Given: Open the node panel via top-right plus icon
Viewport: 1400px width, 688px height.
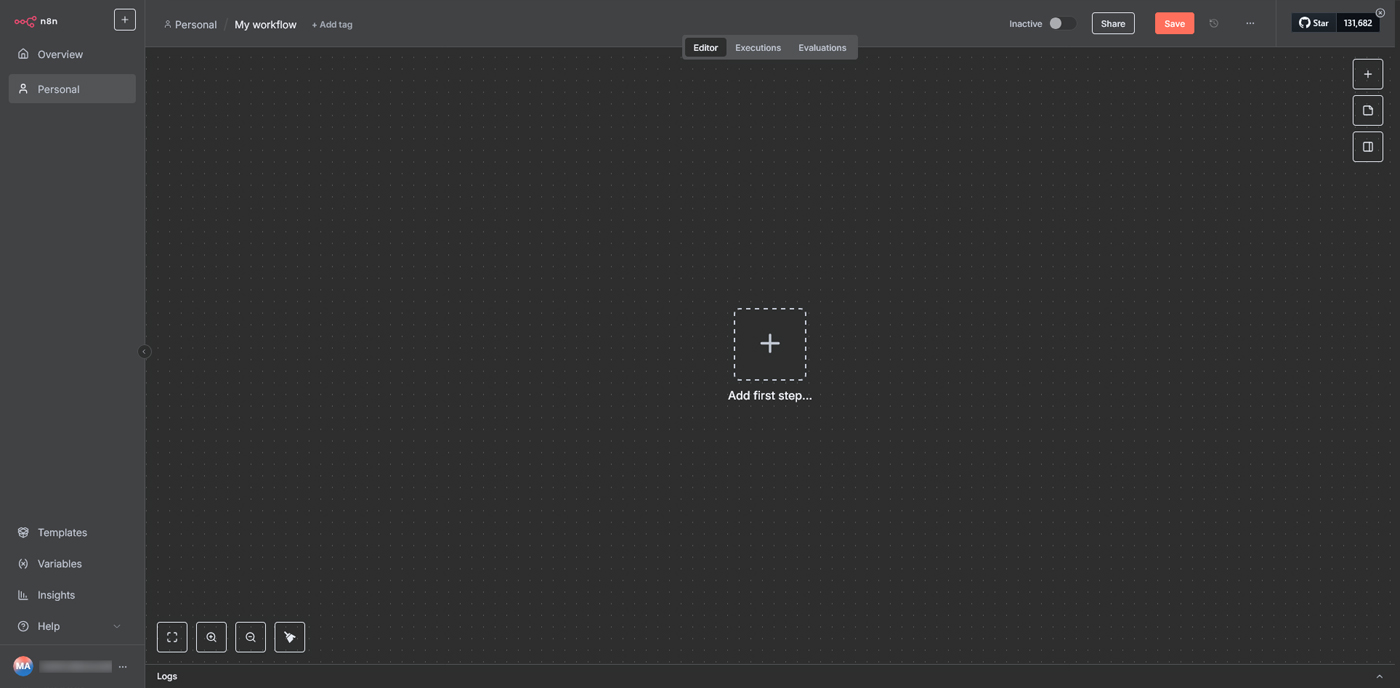Looking at the screenshot, I should [1367, 73].
